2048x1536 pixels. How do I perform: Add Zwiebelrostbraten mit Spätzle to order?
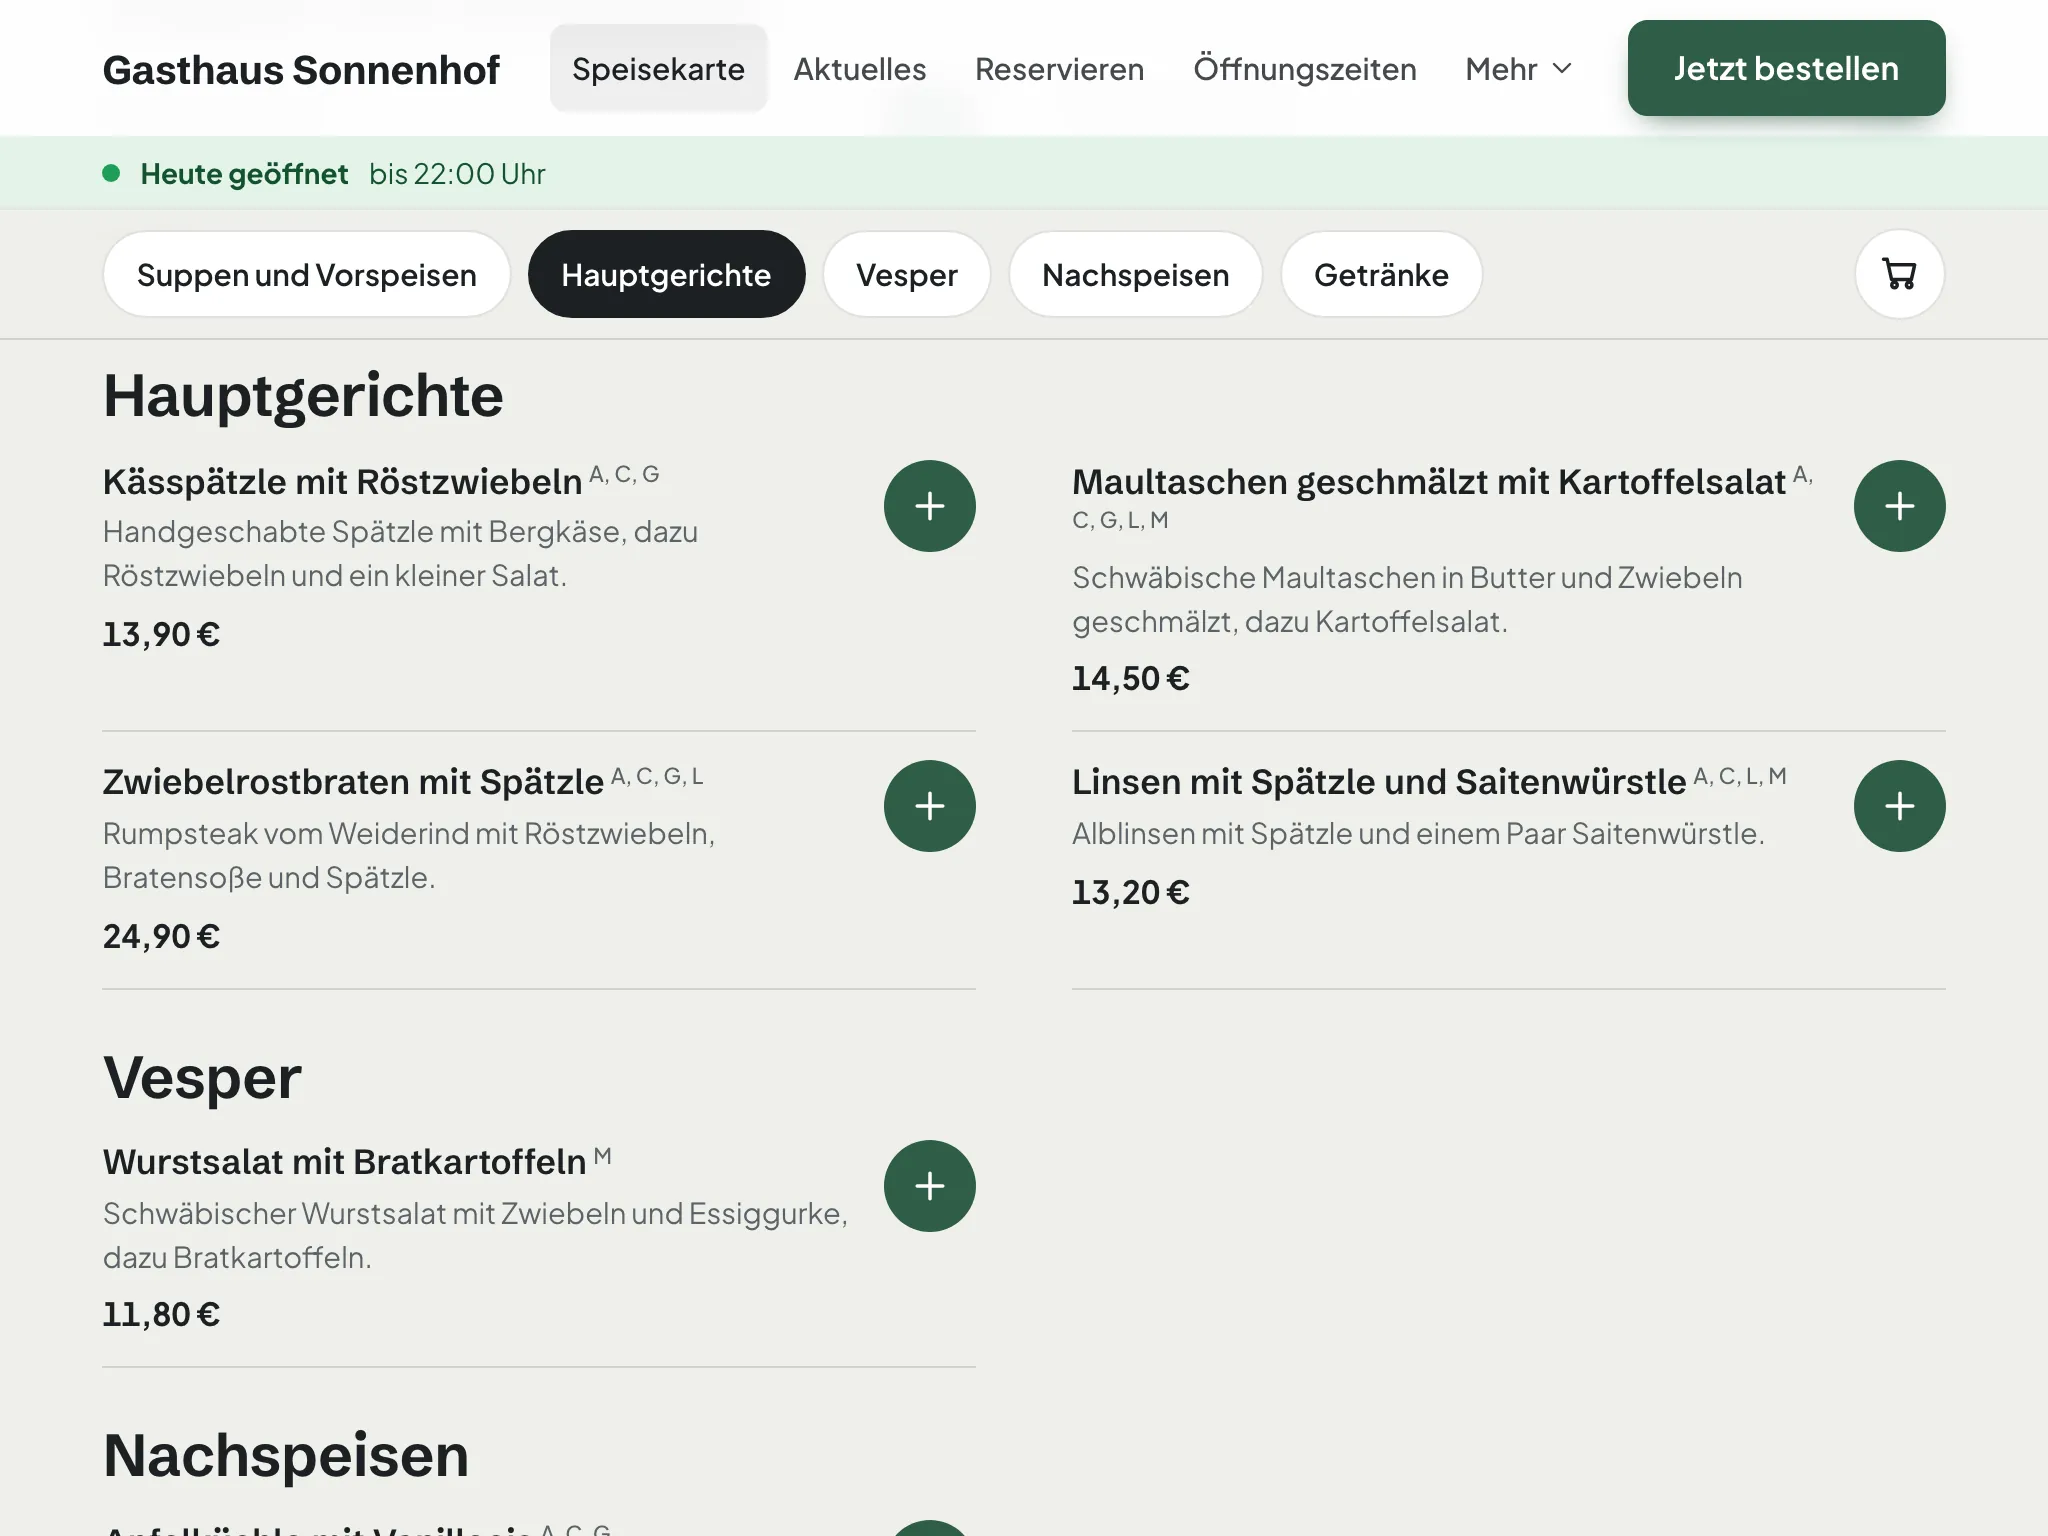929,806
